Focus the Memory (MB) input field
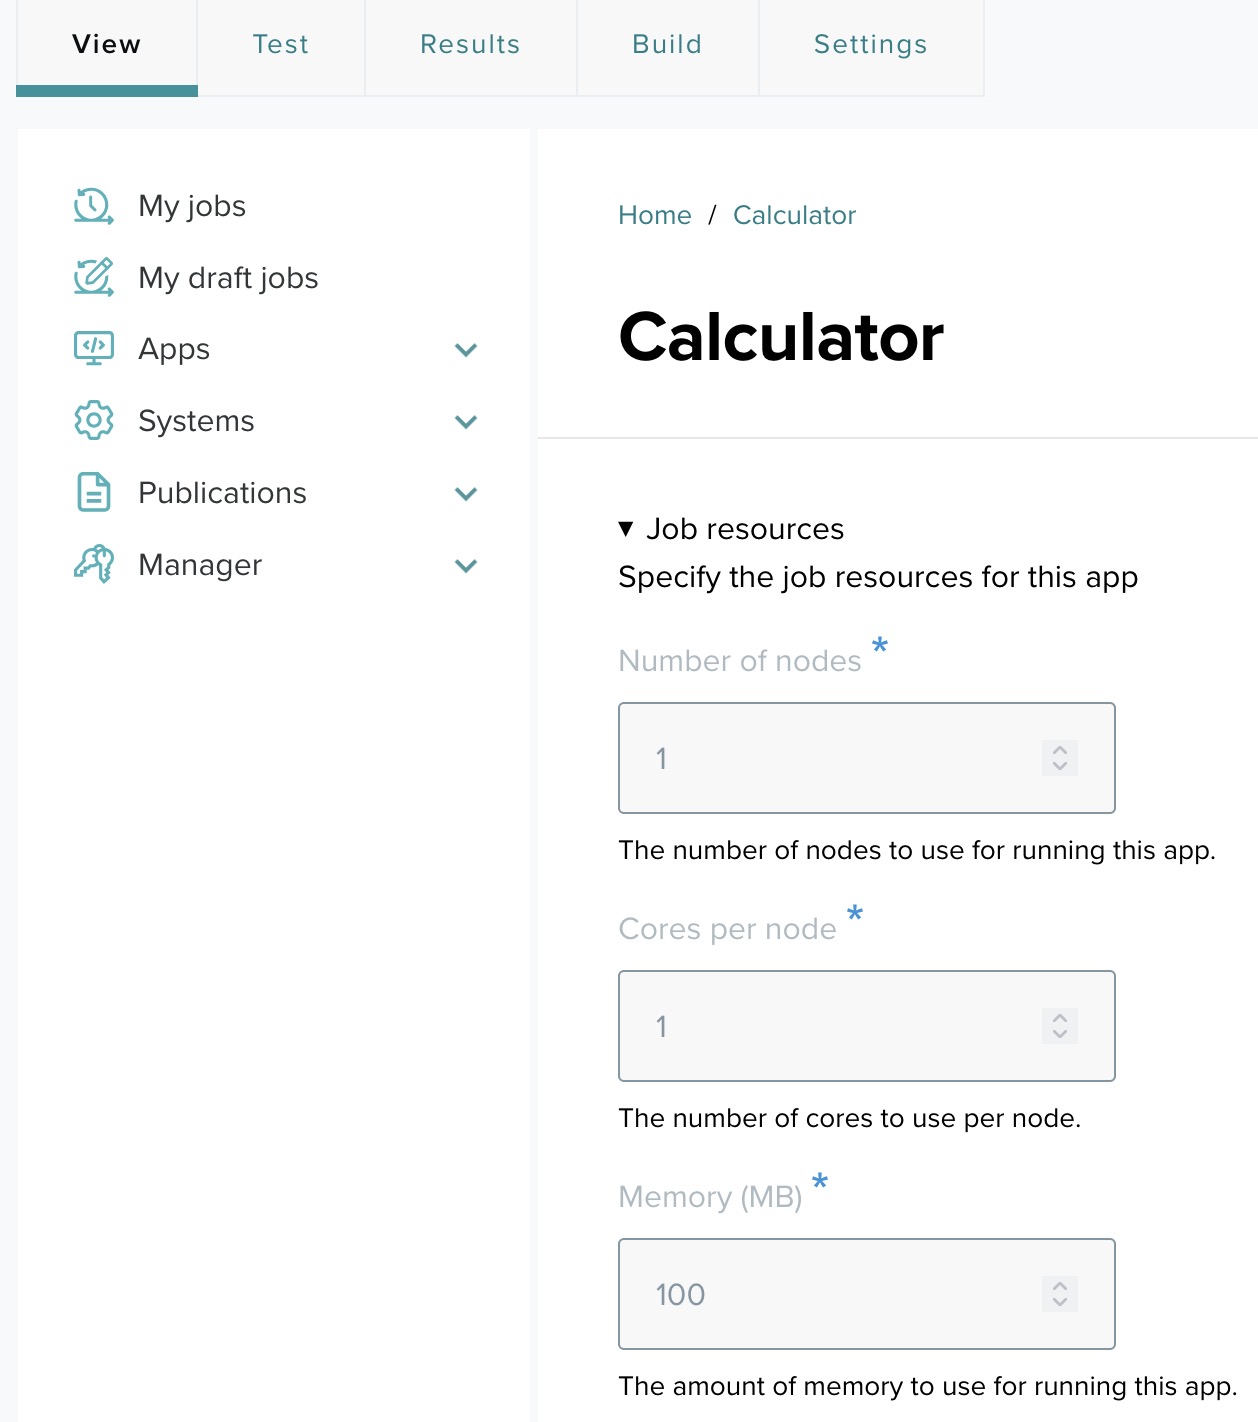Image resolution: width=1258 pixels, height=1422 pixels. [x=840, y=1294]
